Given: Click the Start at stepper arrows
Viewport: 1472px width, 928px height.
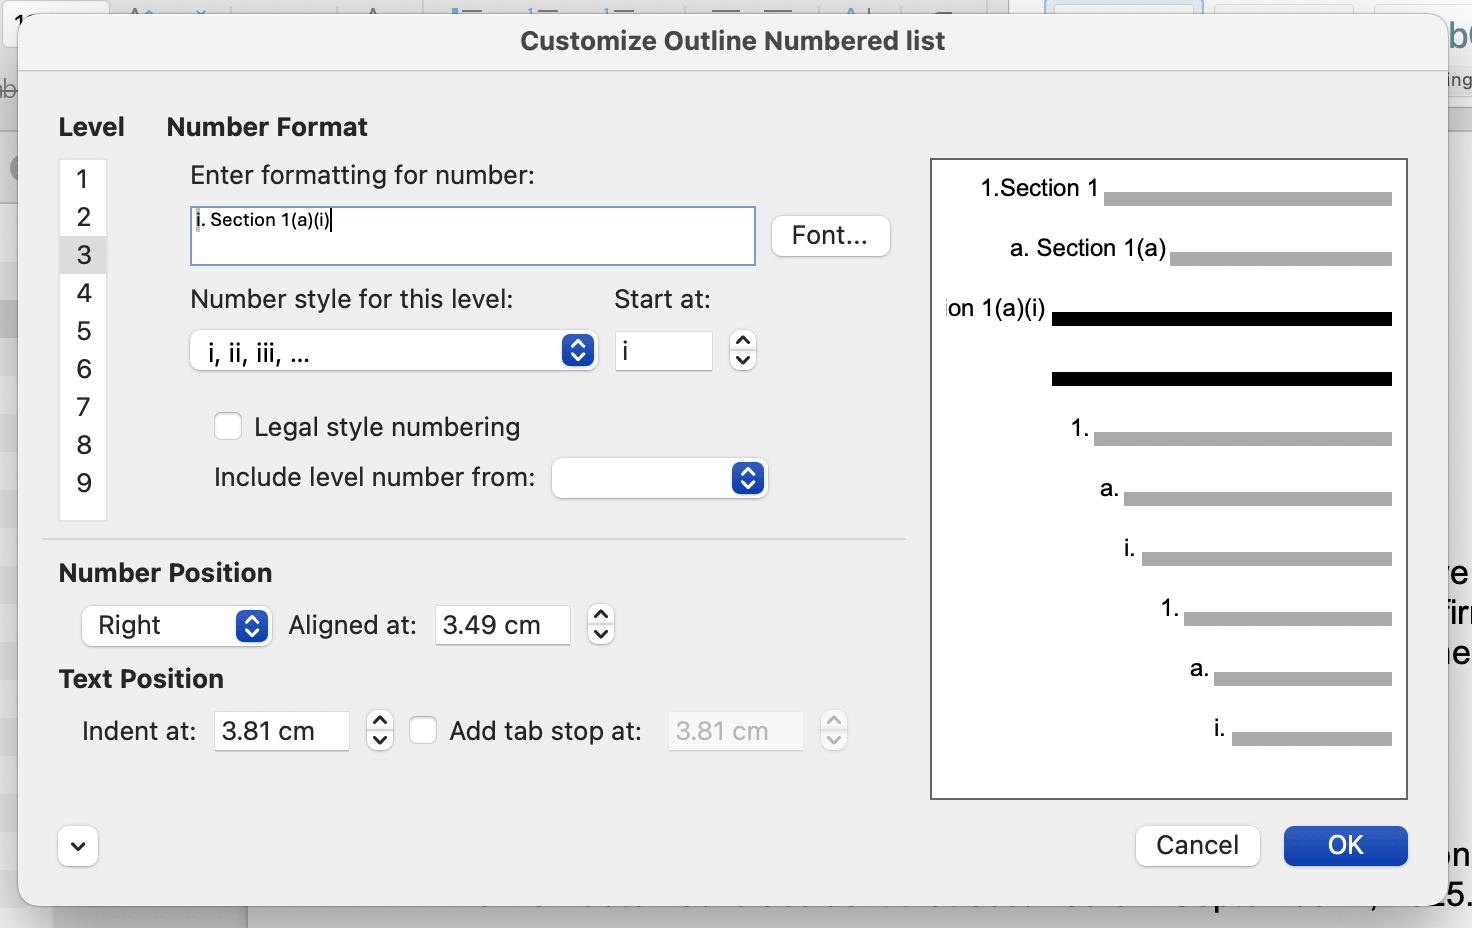Looking at the screenshot, I should coord(743,351).
